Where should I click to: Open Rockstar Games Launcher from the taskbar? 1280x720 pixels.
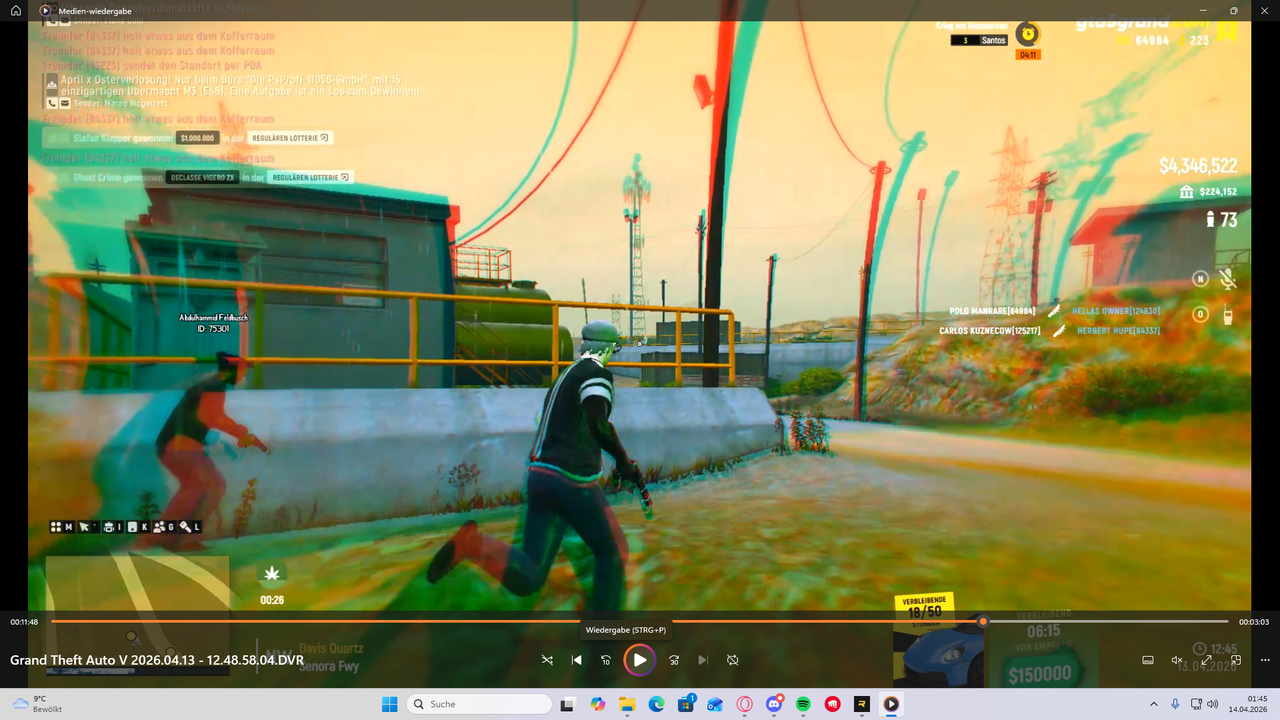(x=862, y=704)
